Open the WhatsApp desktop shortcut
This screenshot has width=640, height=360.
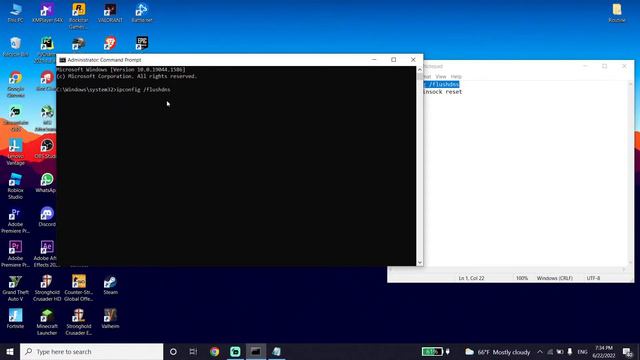point(46,182)
